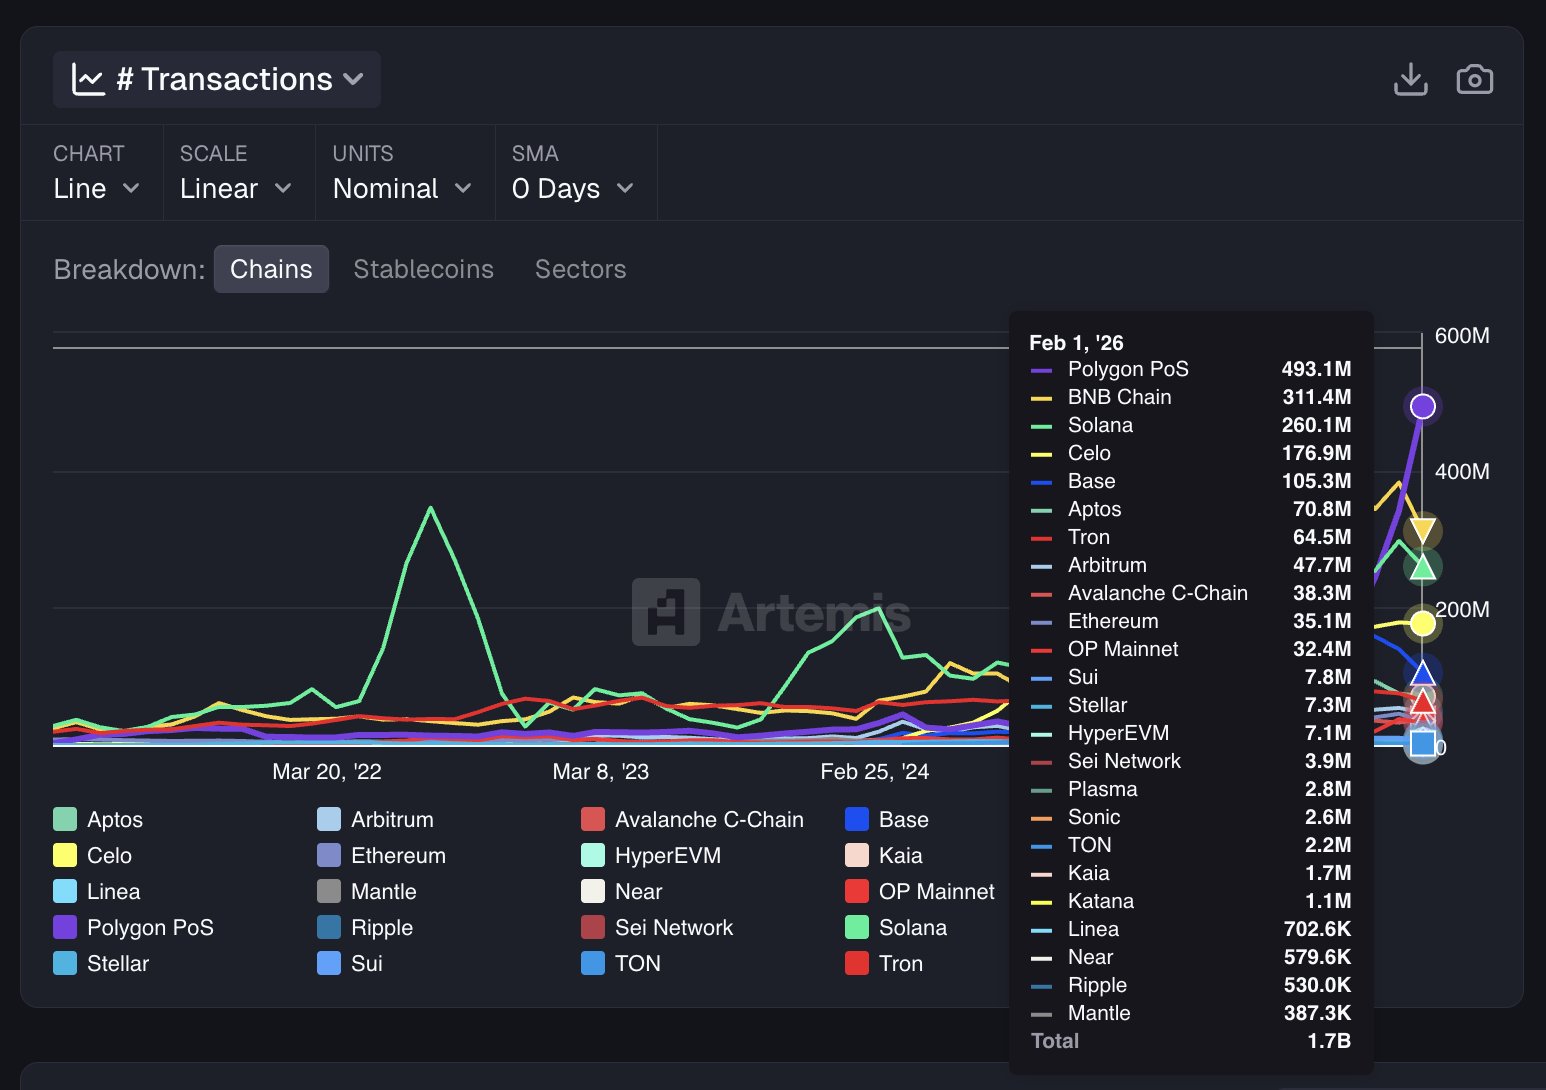Image resolution: width=1546 pixels, height=1090 pixels.
Task: Click the camera screenshot icon
Action: tap(1474, 79)
